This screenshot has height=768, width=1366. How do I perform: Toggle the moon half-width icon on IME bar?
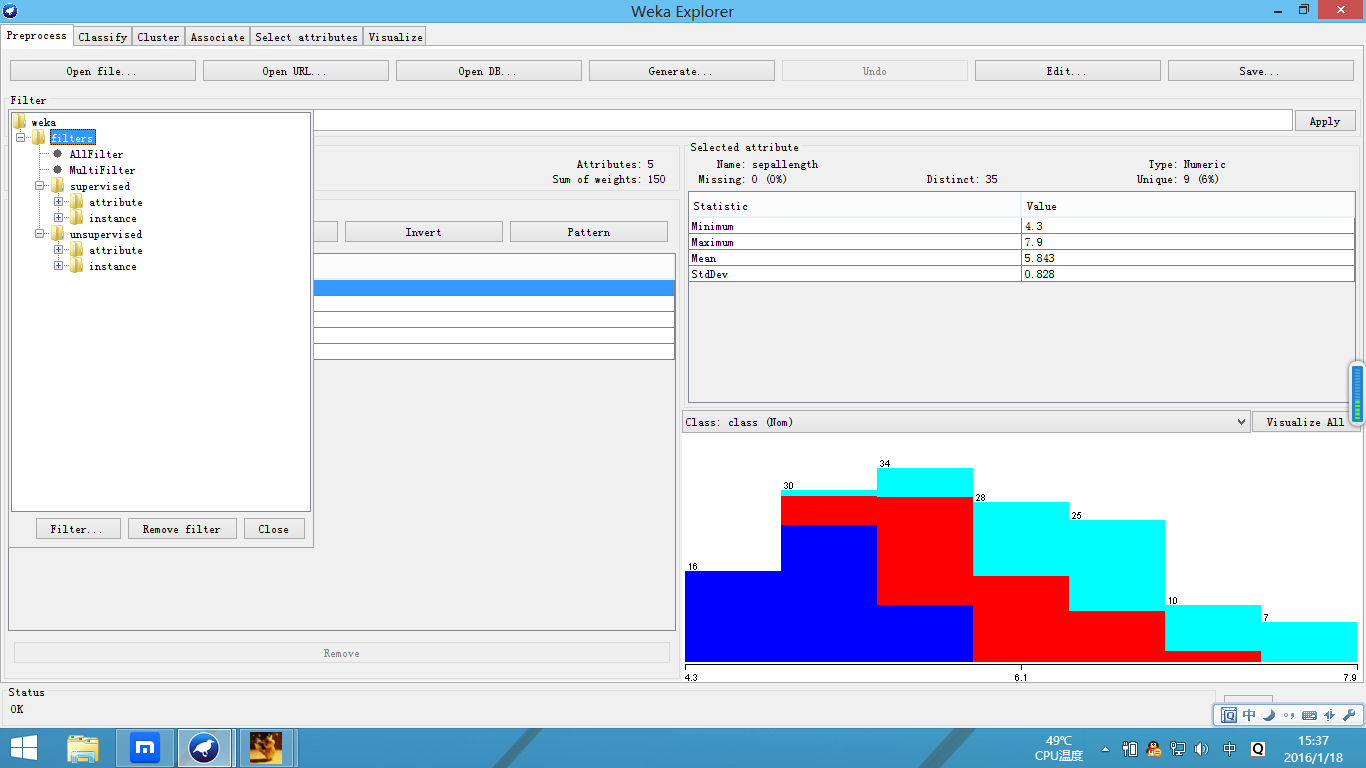[1268, 715]
